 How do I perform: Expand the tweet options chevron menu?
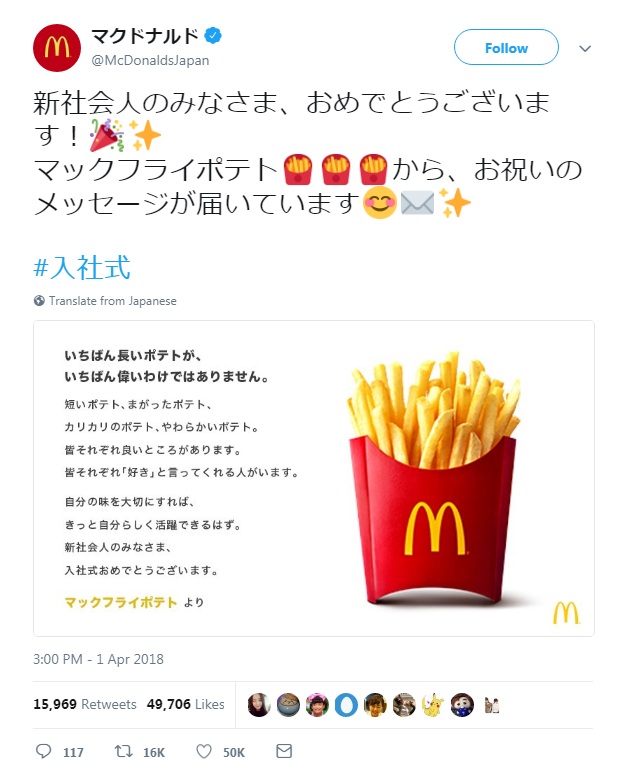[585, 48]
